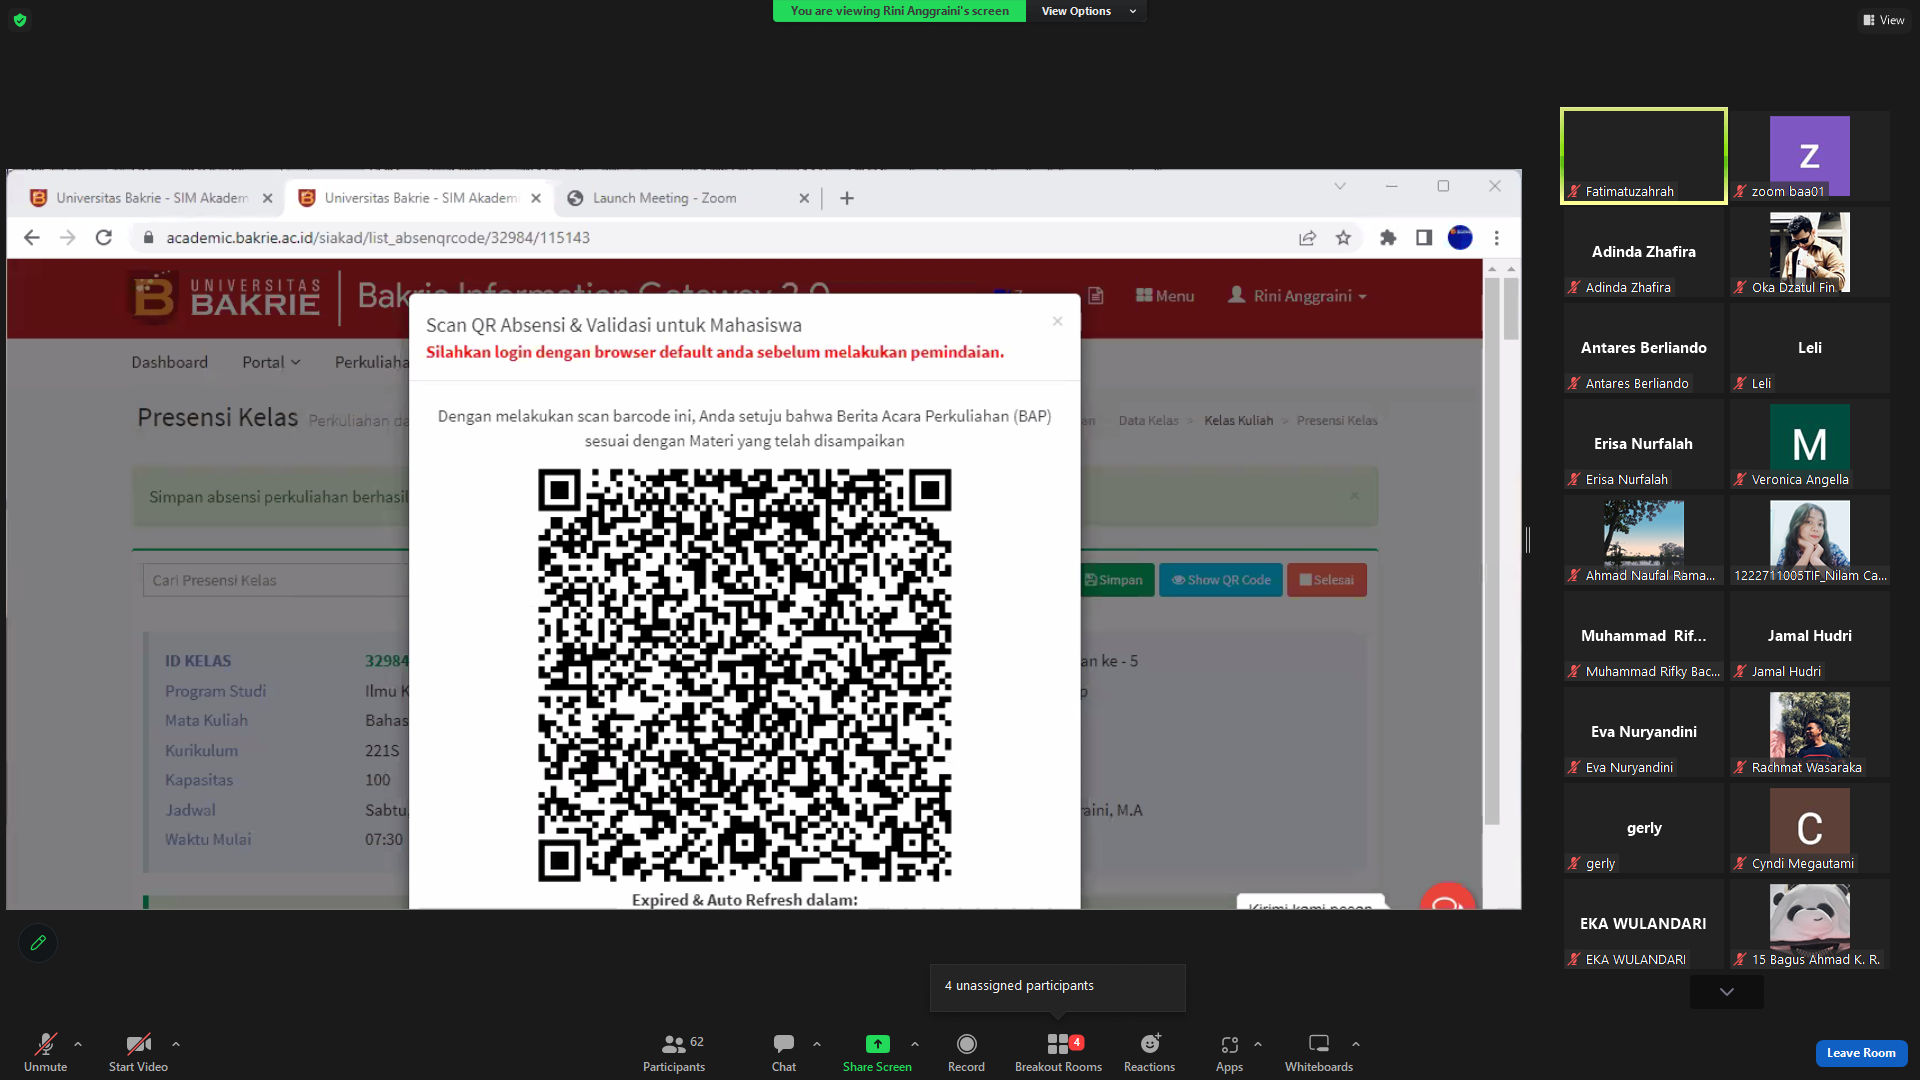Go forward in the browser
Screen dimensions: 1920x1080
coord(68,238)
